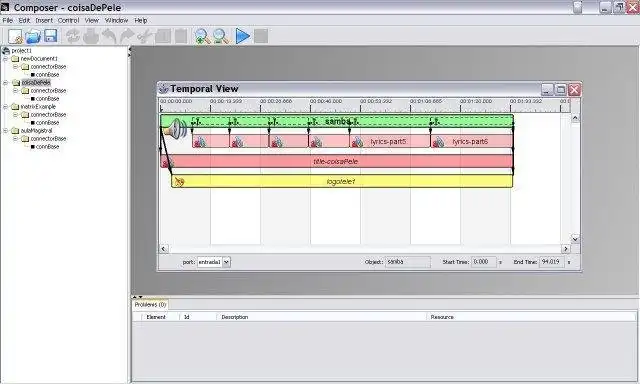Open the File menu
640x384 pixels.
click(7, 20)
